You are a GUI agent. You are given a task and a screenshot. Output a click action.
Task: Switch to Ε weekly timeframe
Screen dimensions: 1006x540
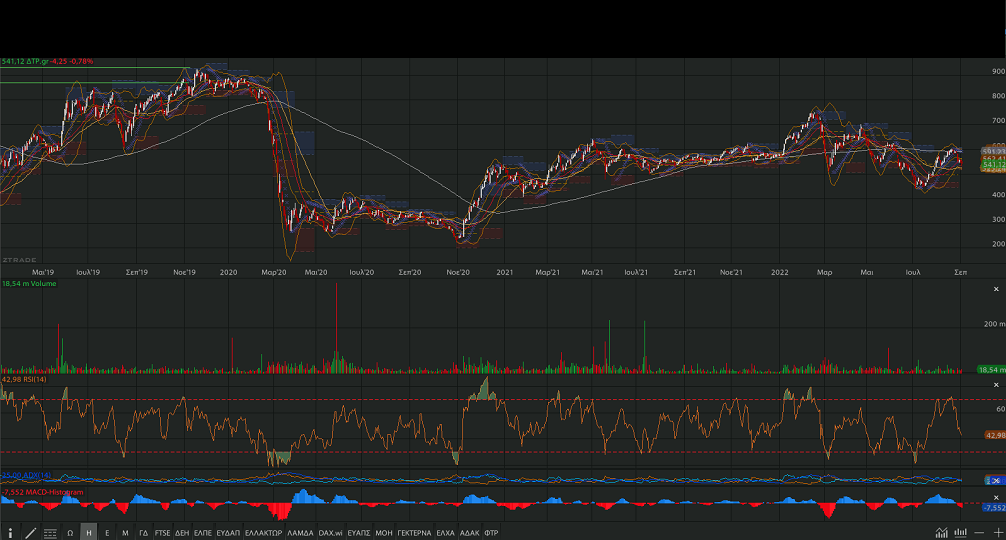point(107,533)
